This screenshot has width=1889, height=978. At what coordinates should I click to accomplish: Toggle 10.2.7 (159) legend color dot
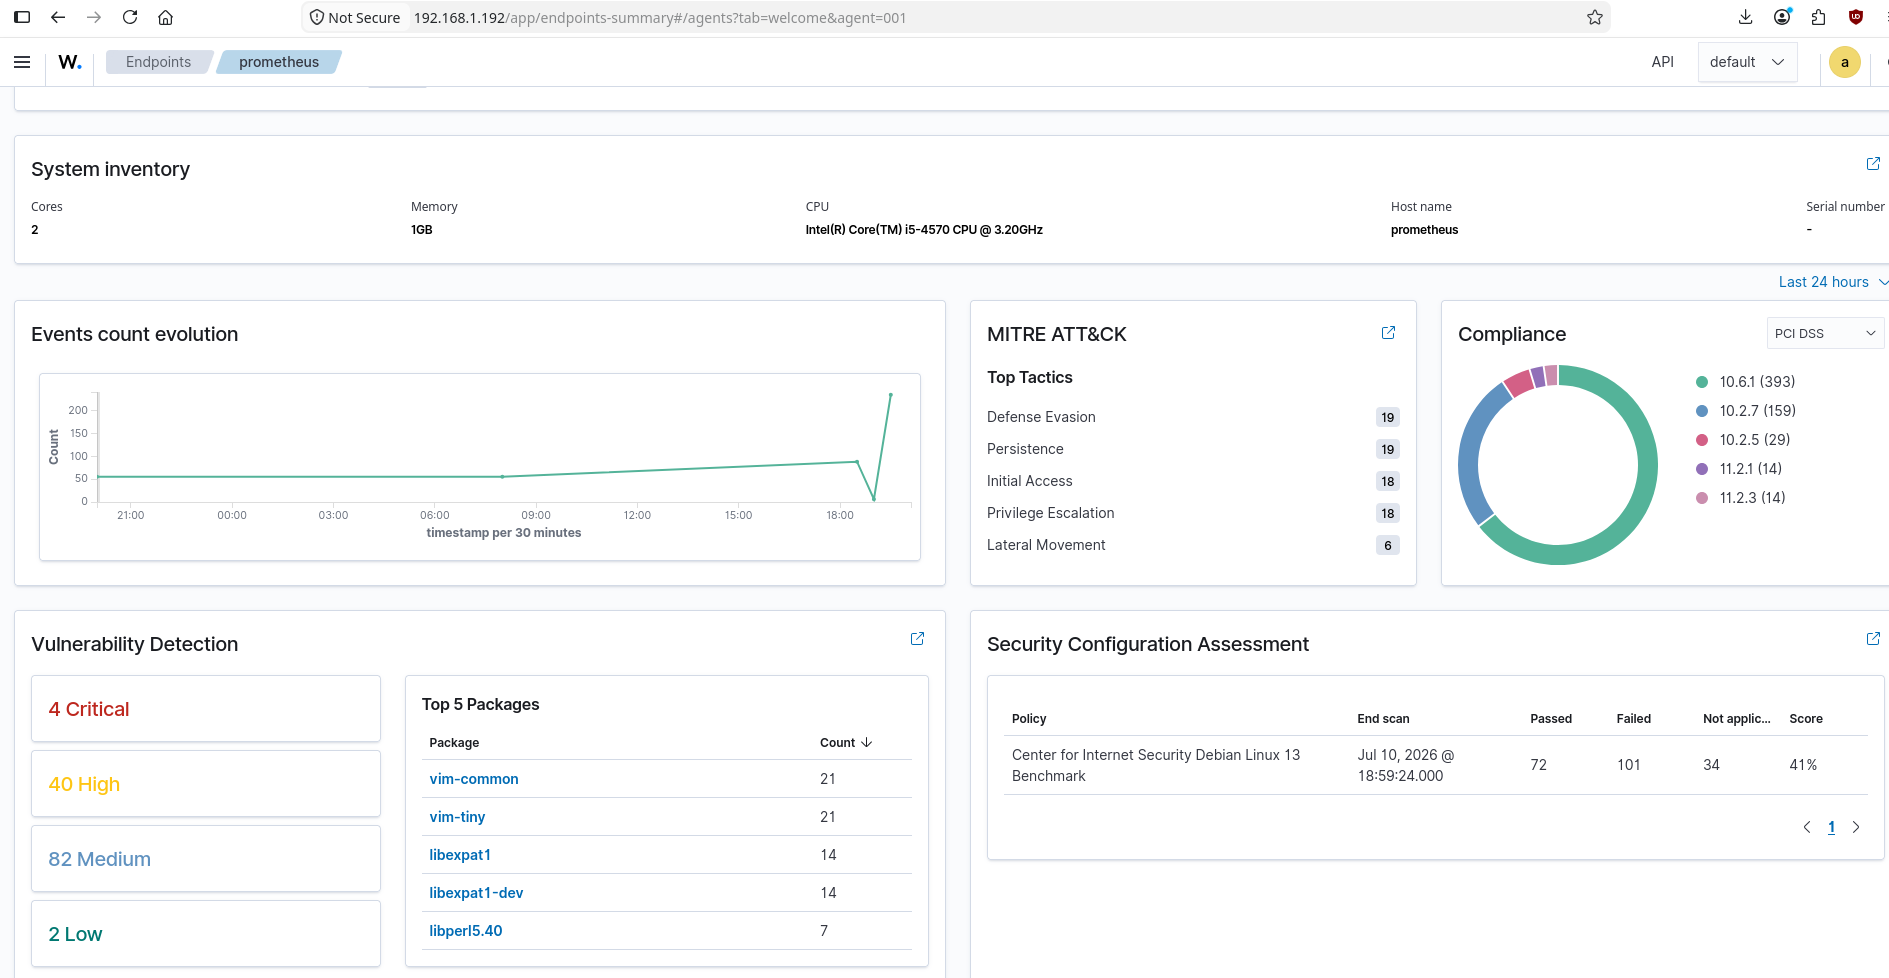[1702, 411]
